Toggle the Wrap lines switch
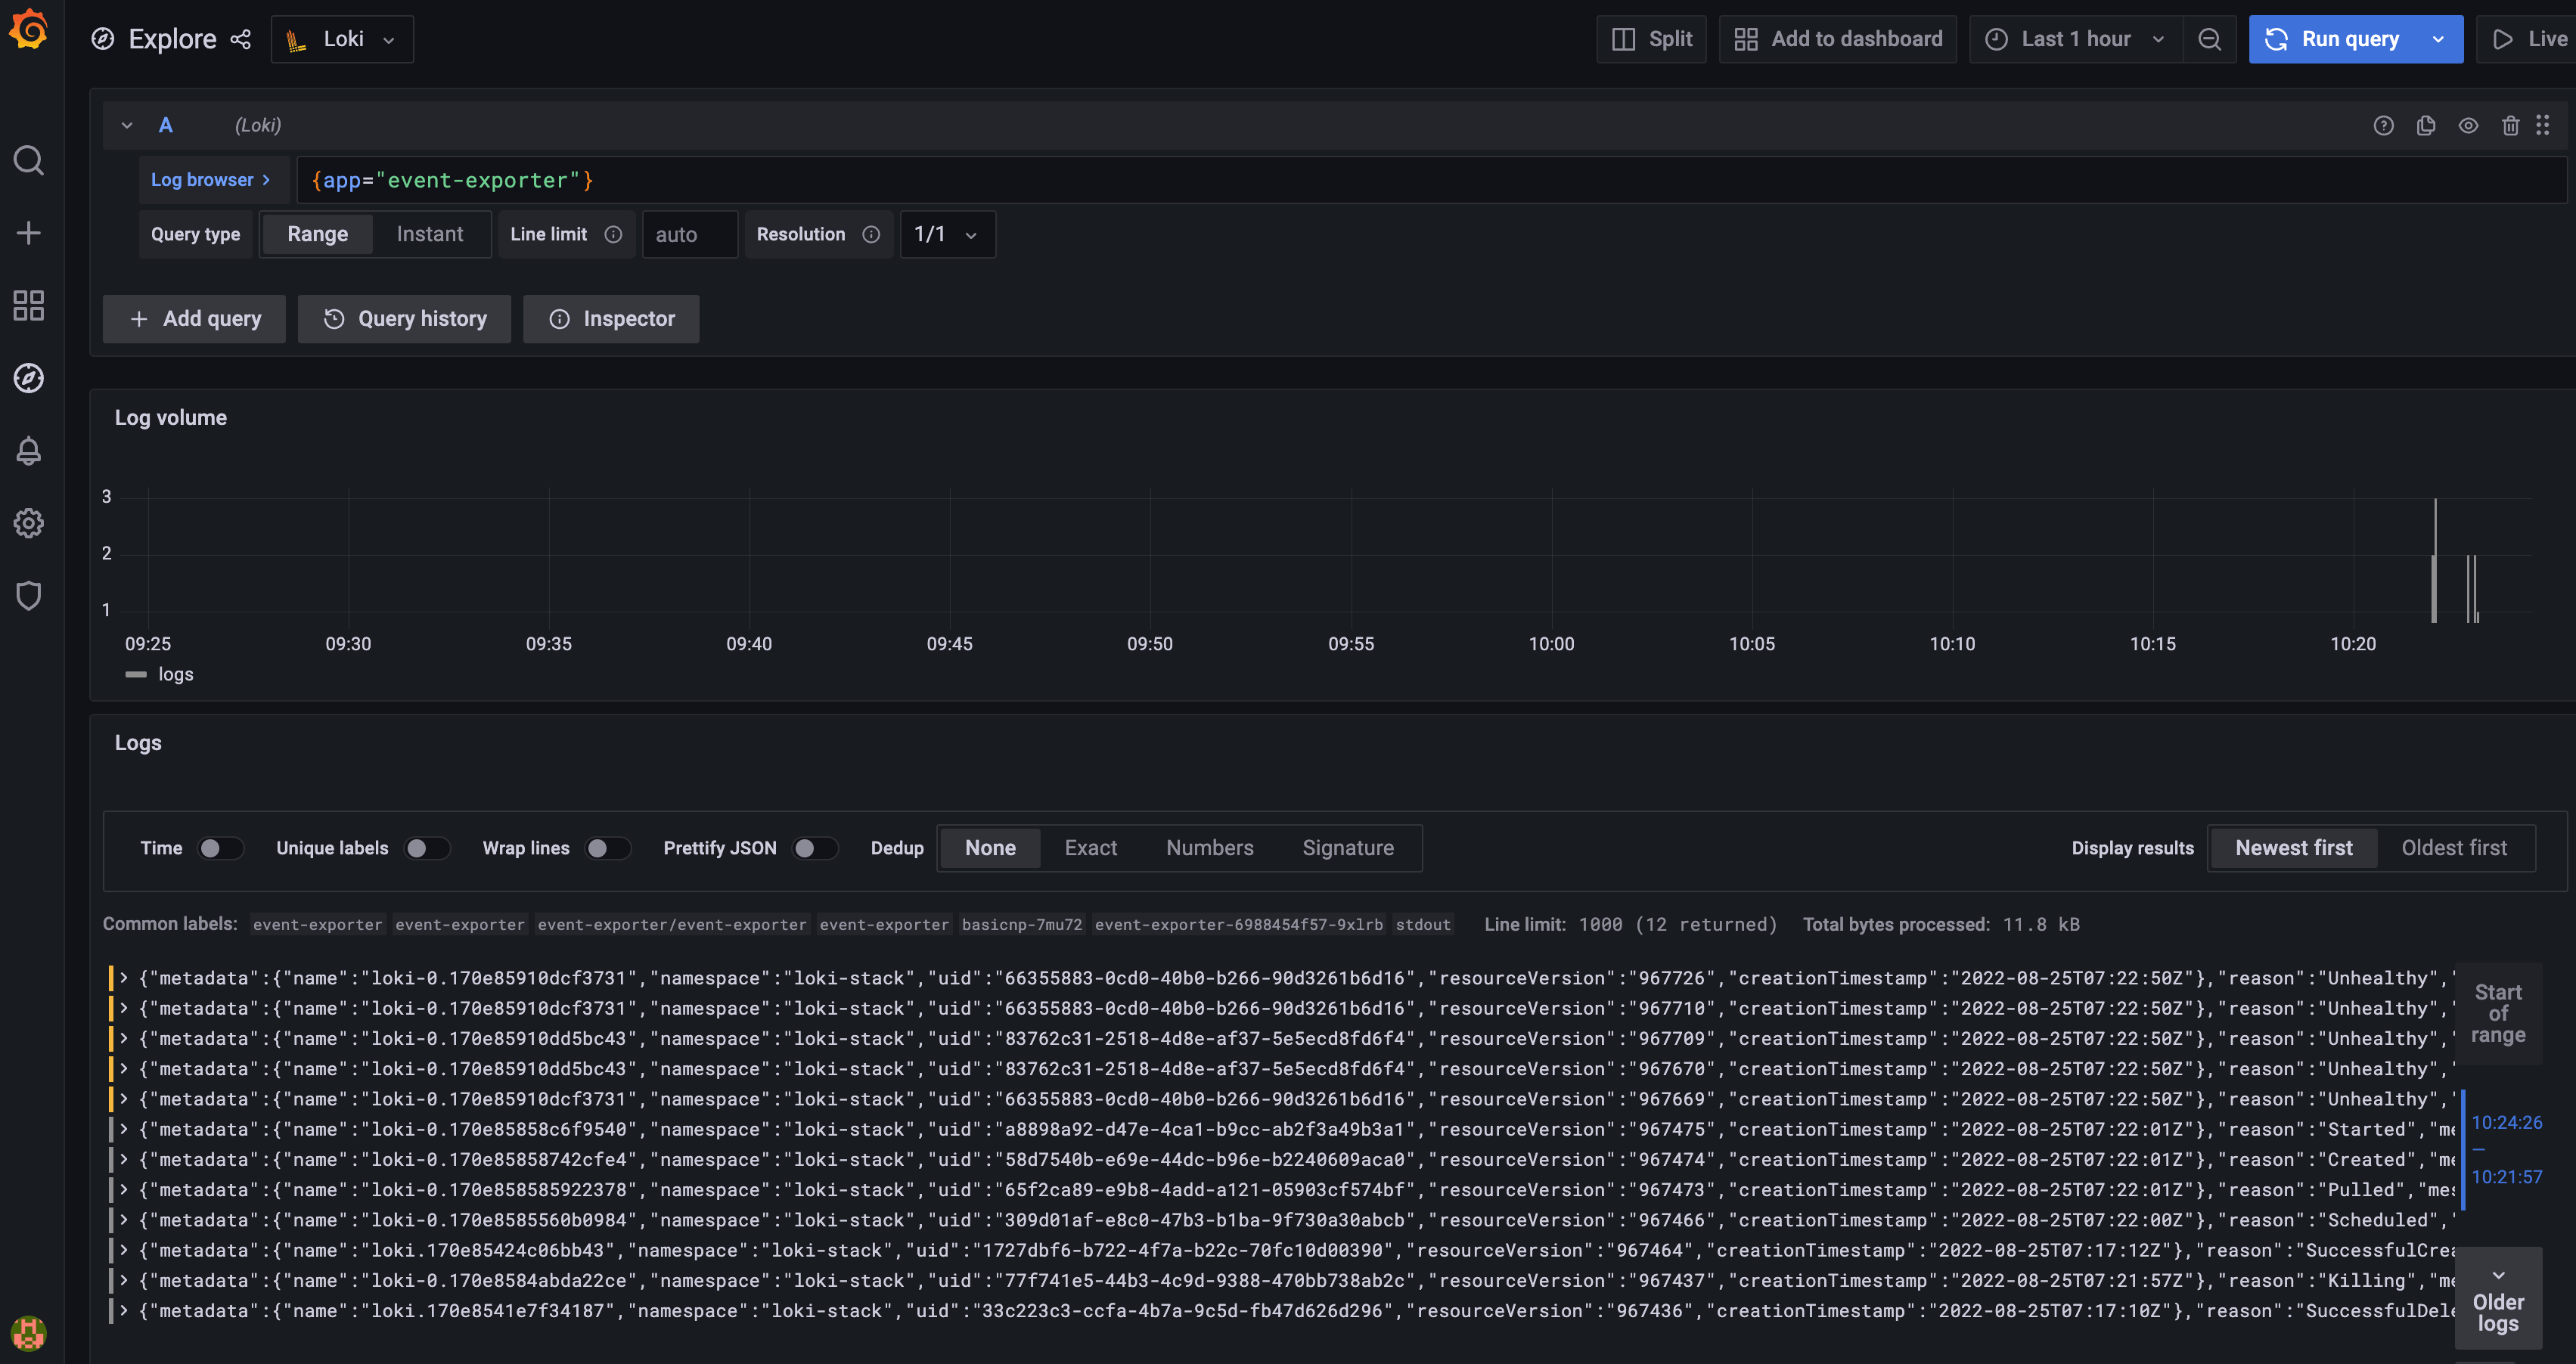Viewport: 2576px width, 1364px height. pos(607,848)
